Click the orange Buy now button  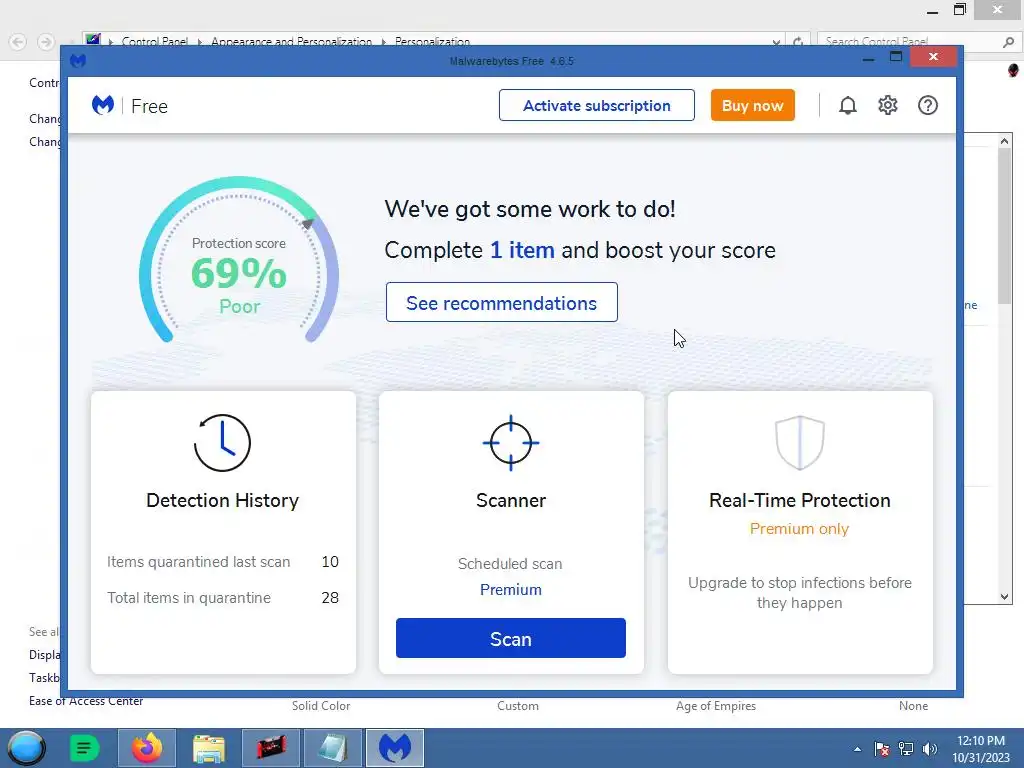coord(752,105)
